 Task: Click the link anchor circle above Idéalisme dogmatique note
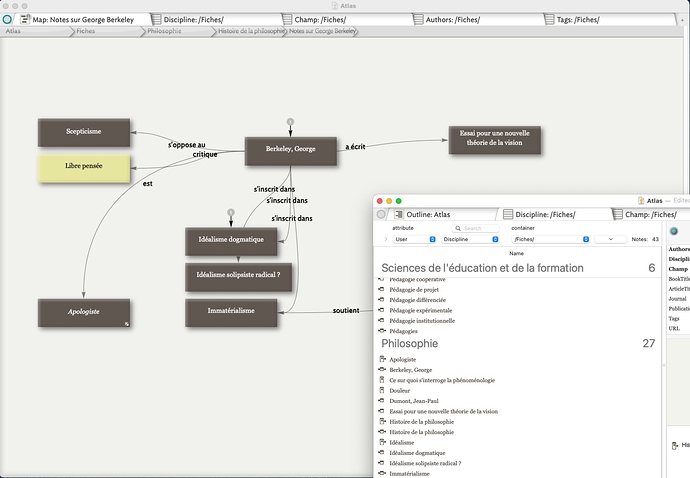click(231, 213)
